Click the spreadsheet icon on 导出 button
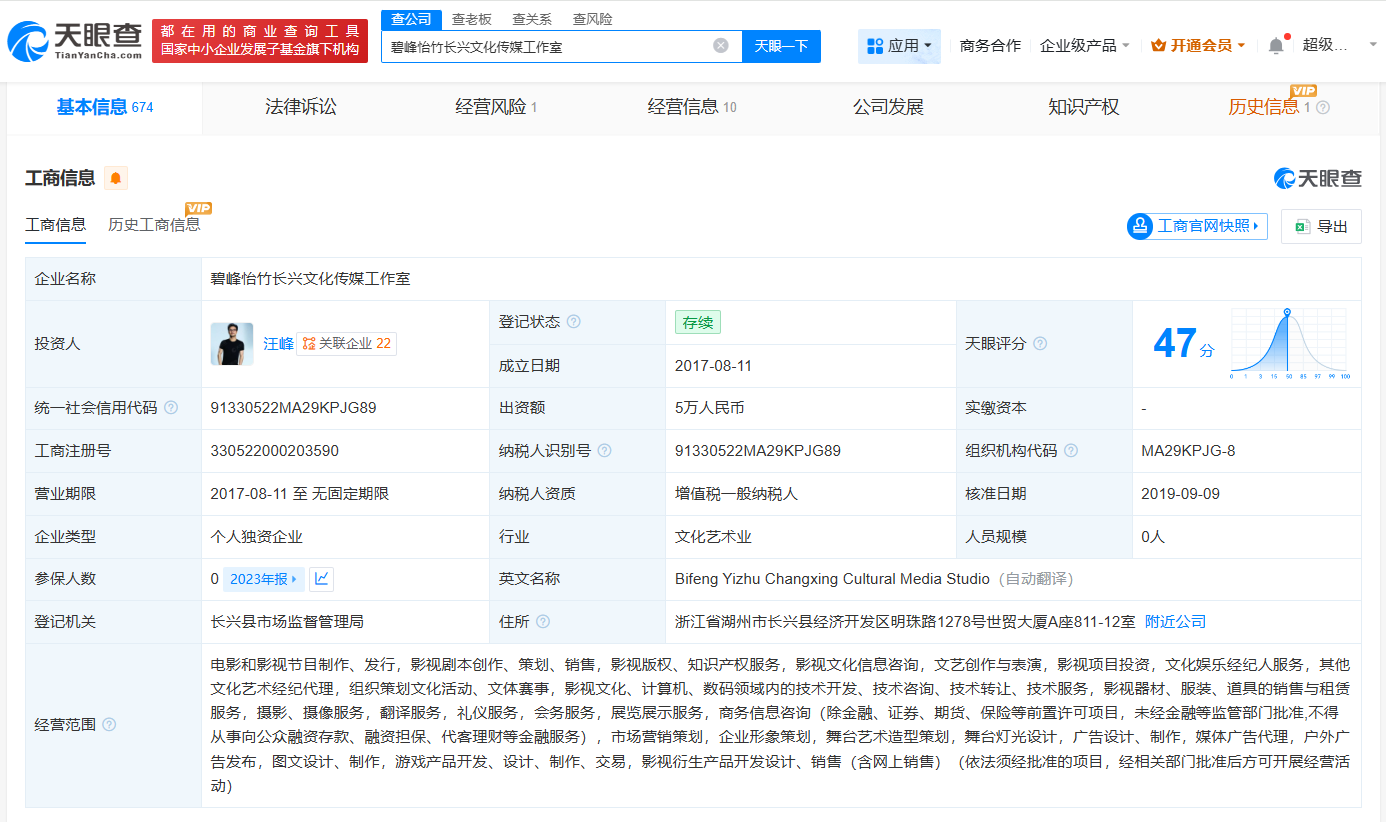The image size is (1386, 822). 1301,226
